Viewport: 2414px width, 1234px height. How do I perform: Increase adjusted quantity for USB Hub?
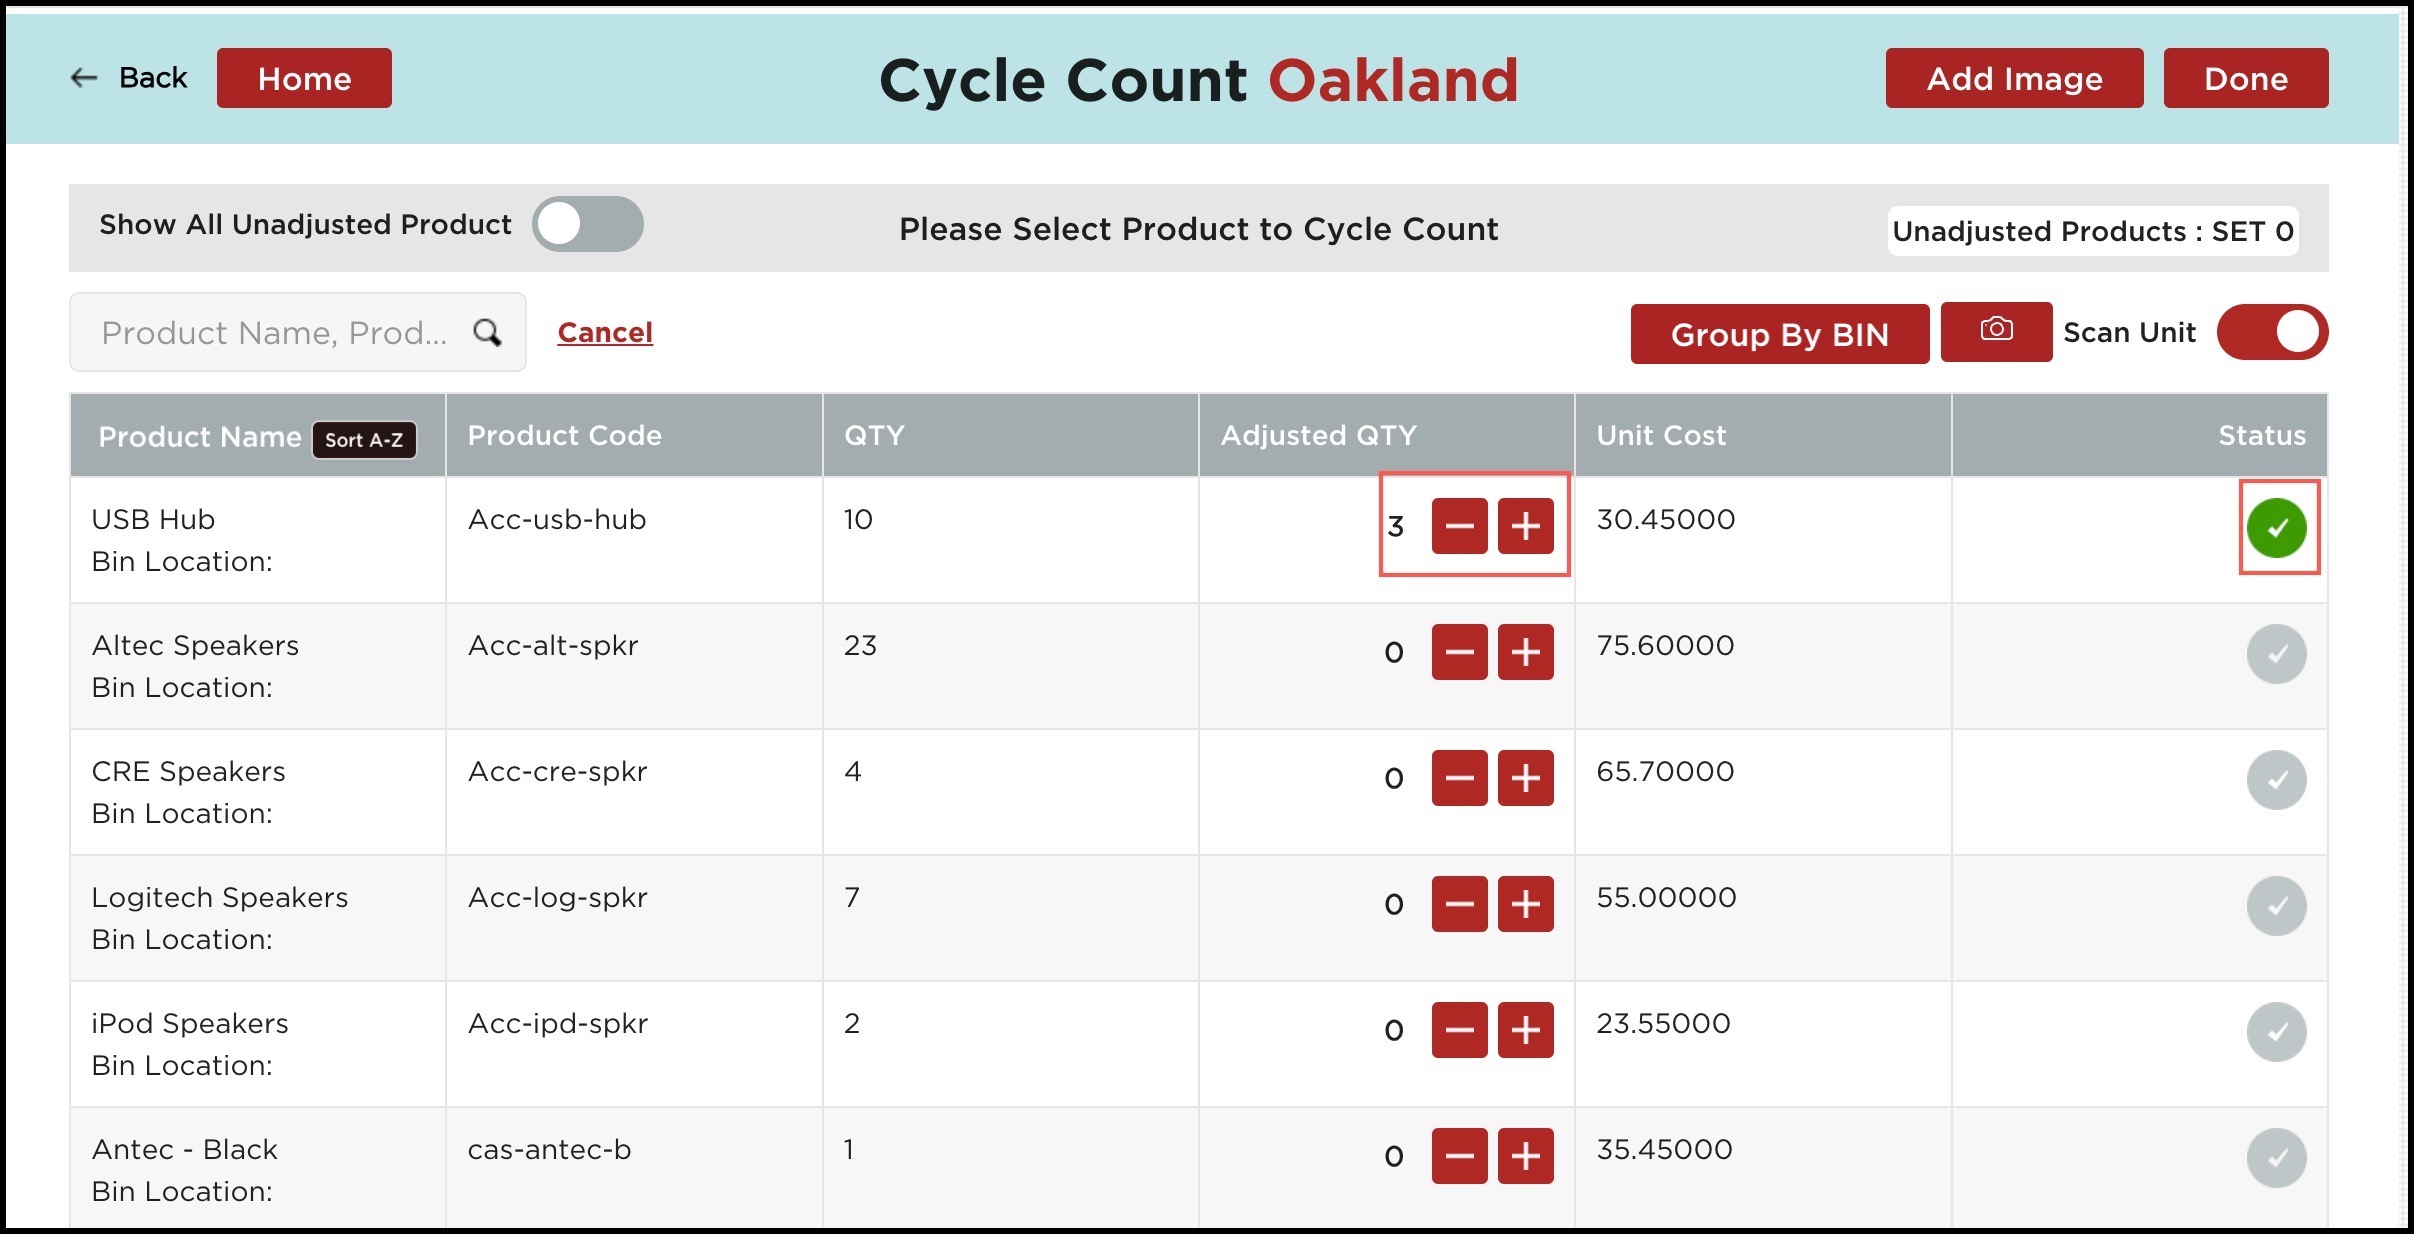pos(1525,526)
